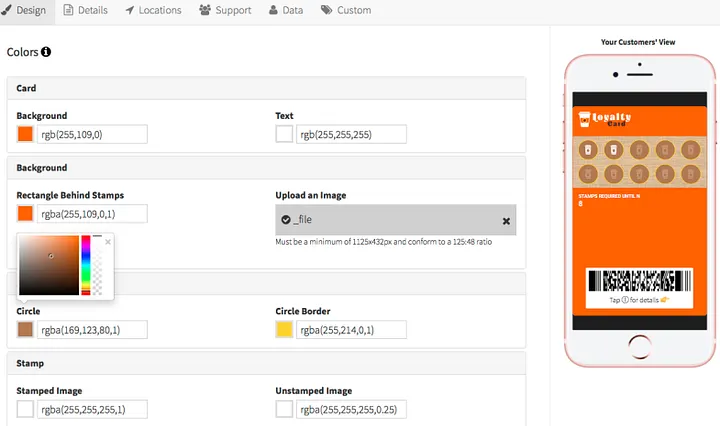
Task: Click "Tap for details" in preview
Action: click(639, 300)
